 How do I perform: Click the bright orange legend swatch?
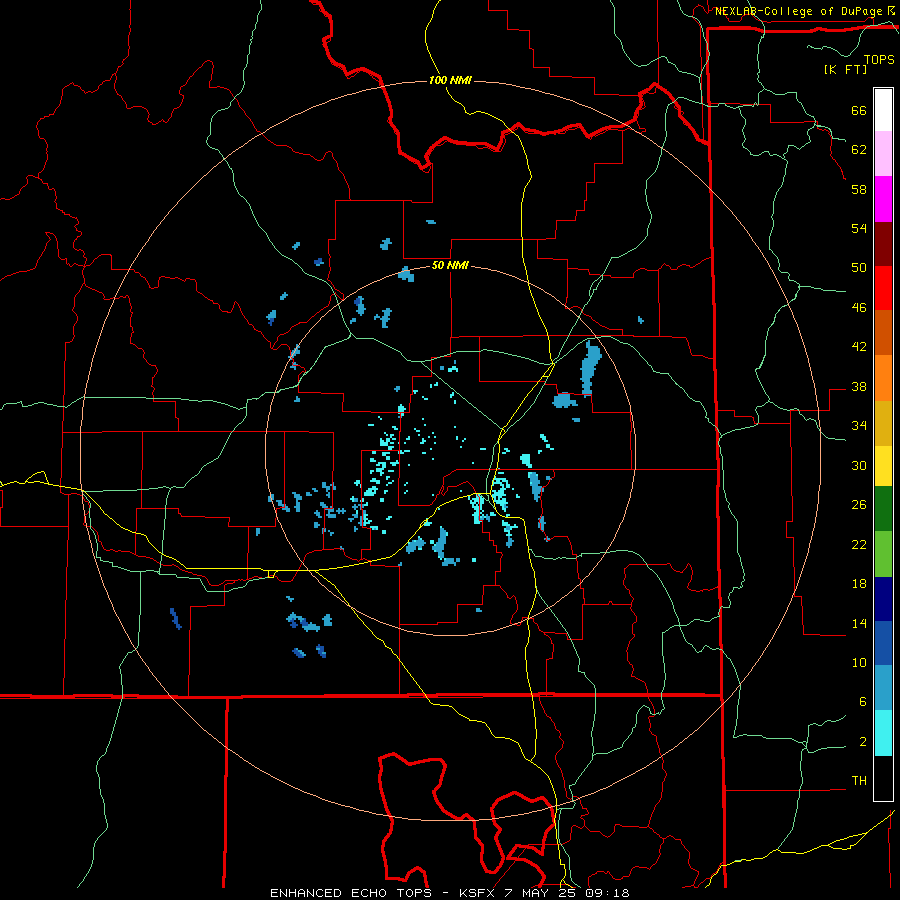point(883,378)
